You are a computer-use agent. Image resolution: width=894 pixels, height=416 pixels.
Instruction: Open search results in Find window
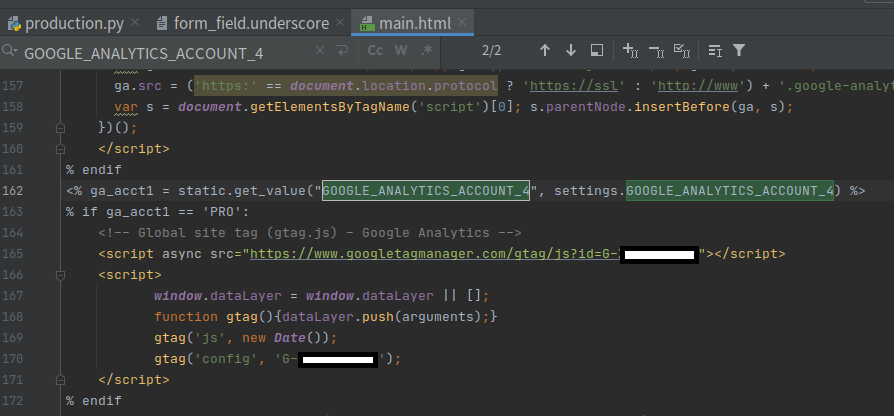coord(596,51)
